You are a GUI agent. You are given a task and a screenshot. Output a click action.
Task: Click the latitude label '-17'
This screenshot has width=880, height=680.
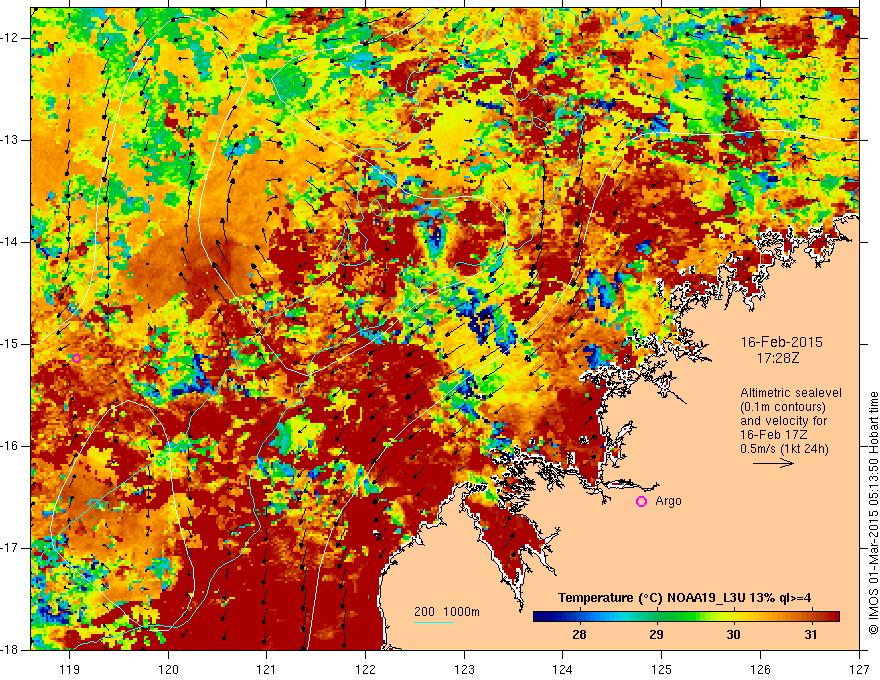pos(11,548)
